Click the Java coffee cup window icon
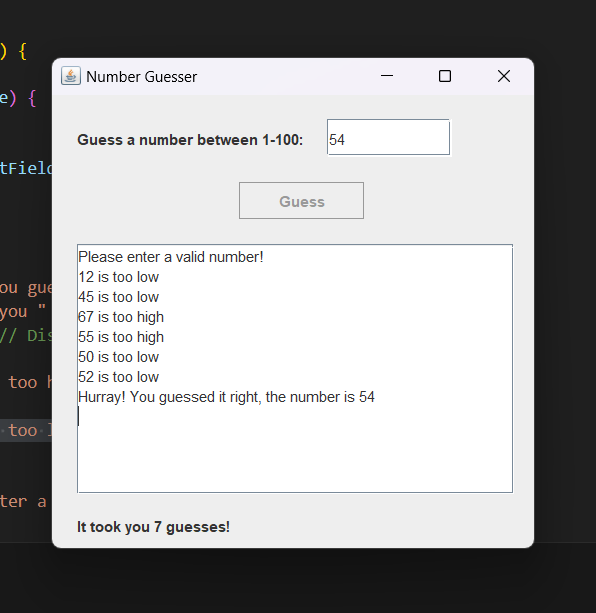 pyautogui.click(x=71, y=76)
